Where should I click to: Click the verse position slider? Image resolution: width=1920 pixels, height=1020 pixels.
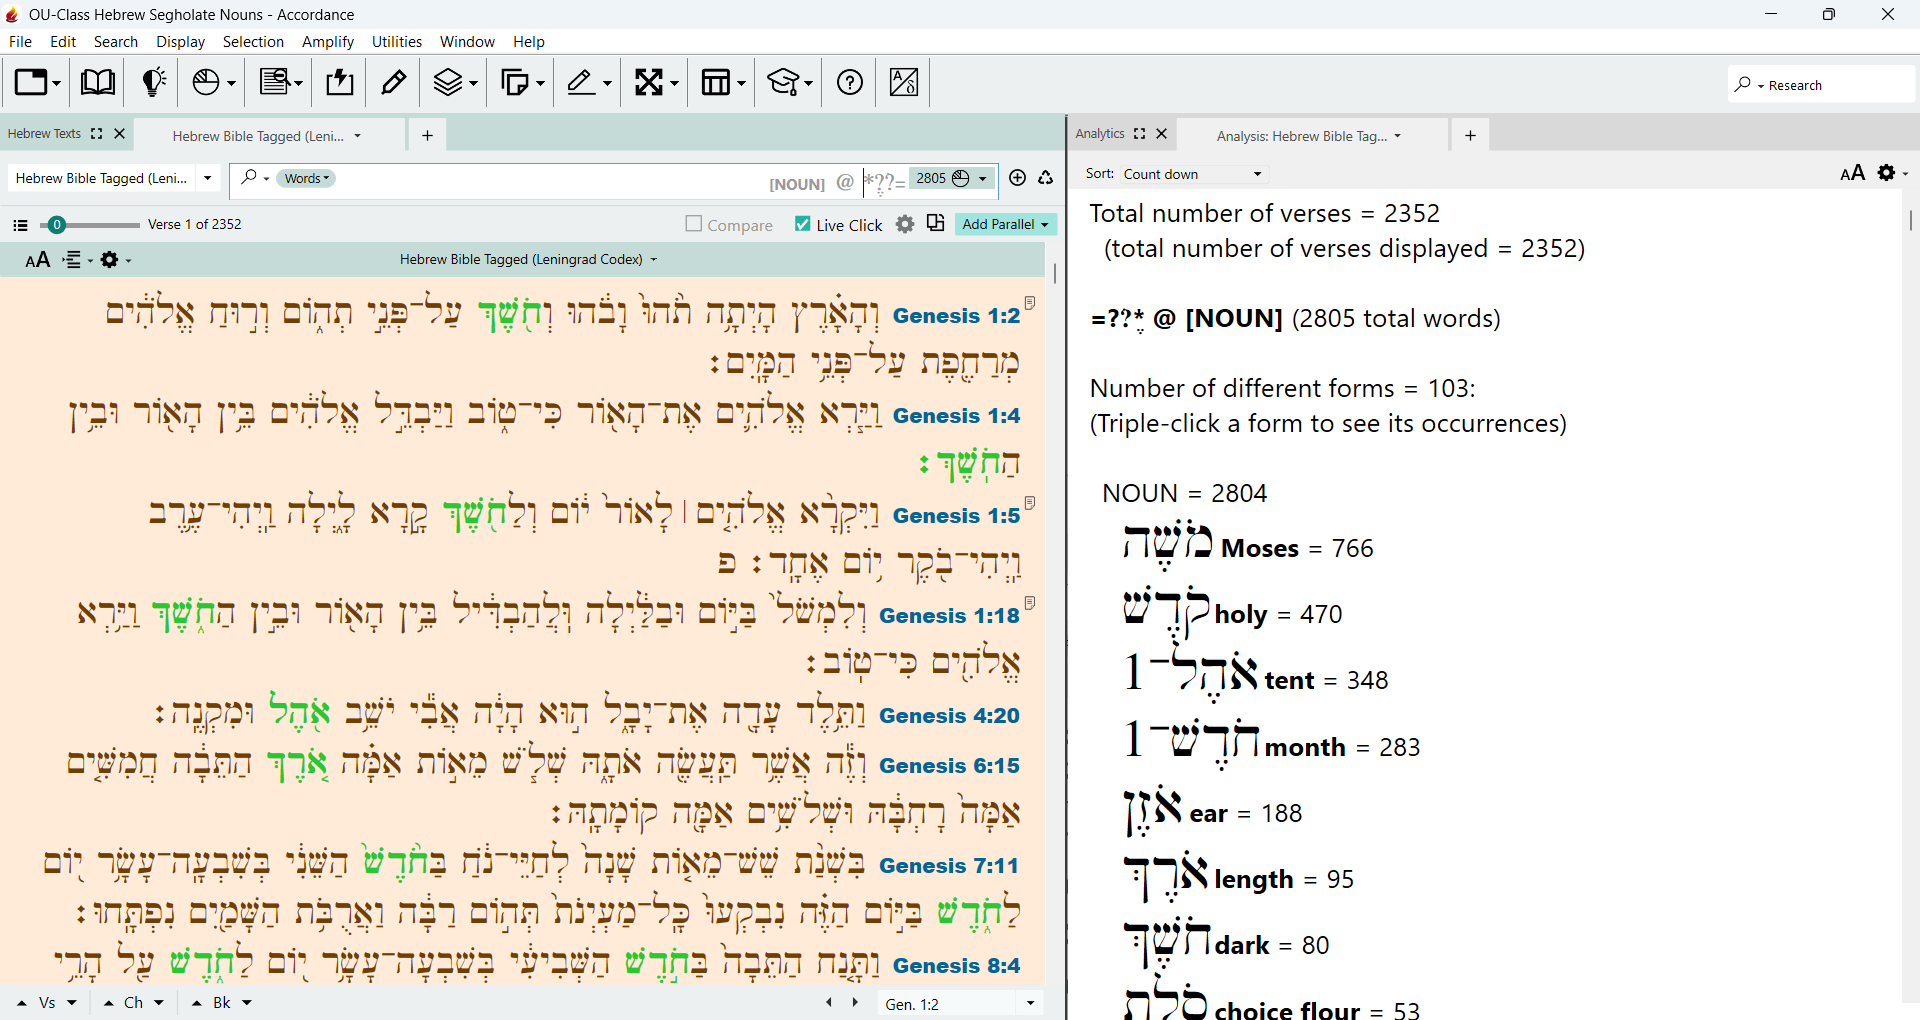[89, 225]
